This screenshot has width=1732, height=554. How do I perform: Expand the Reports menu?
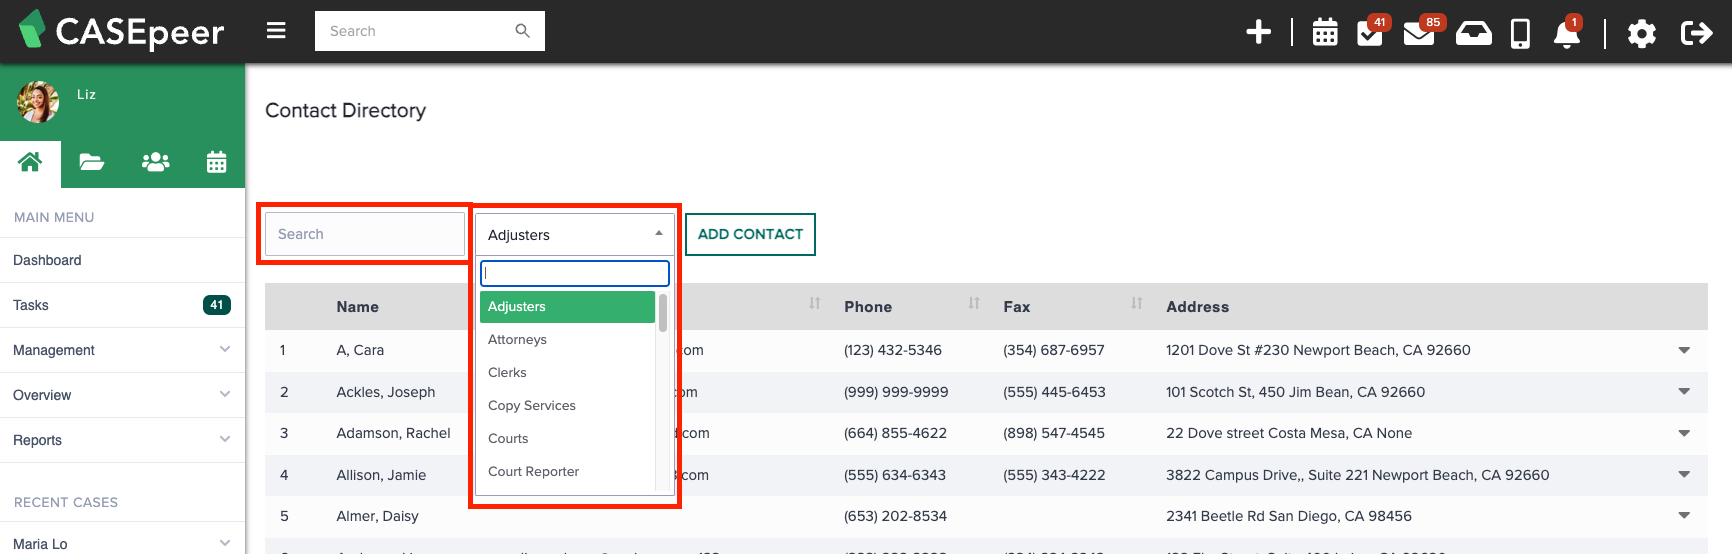[122, 440]
